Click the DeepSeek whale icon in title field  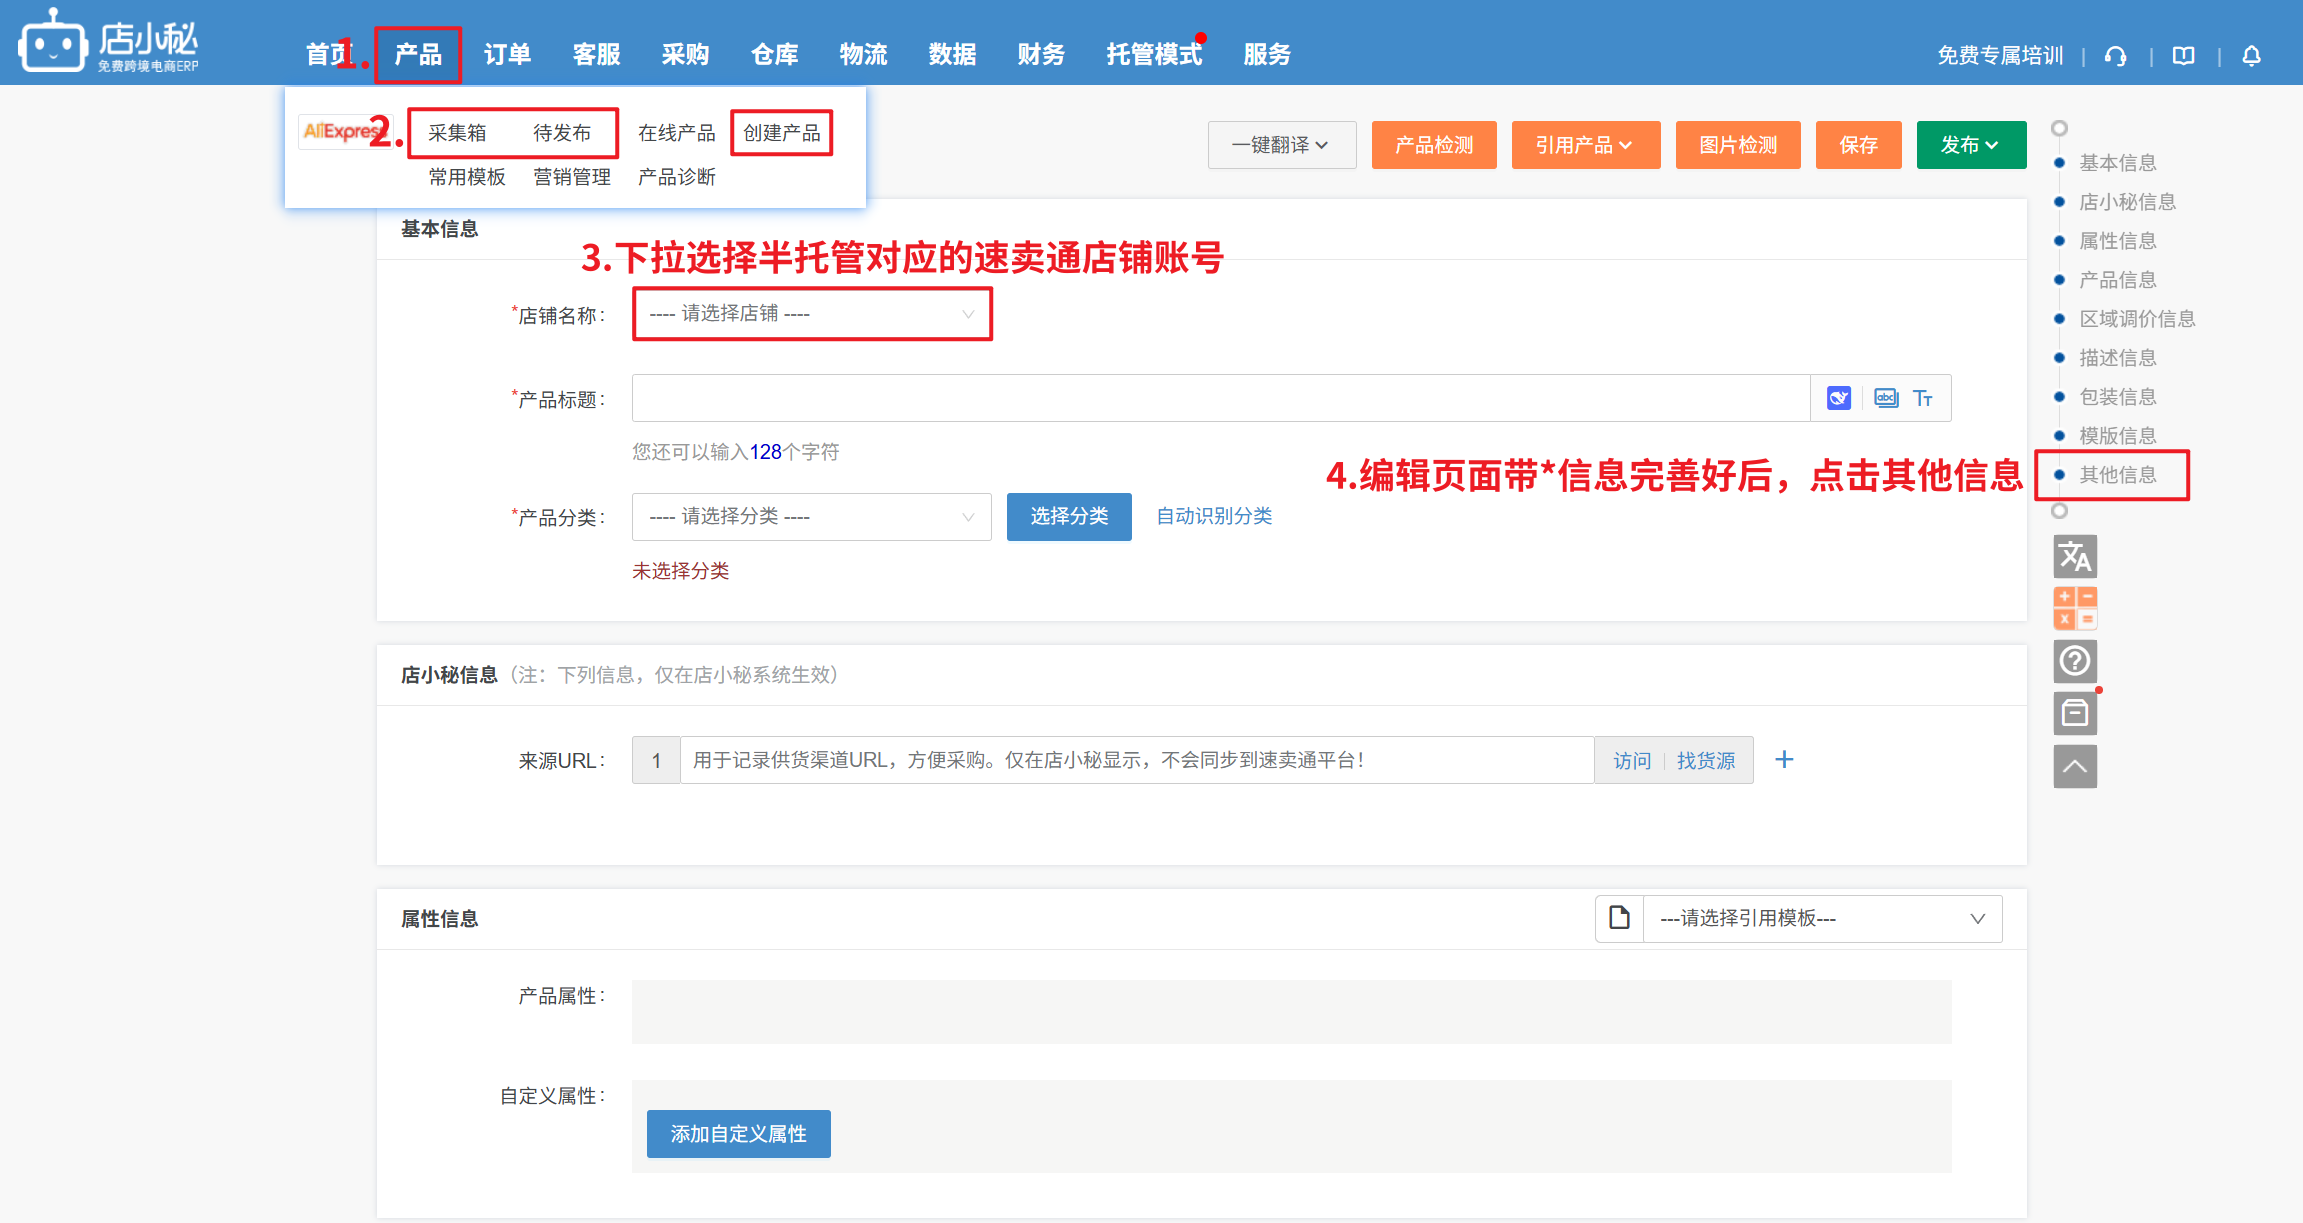1838,398
